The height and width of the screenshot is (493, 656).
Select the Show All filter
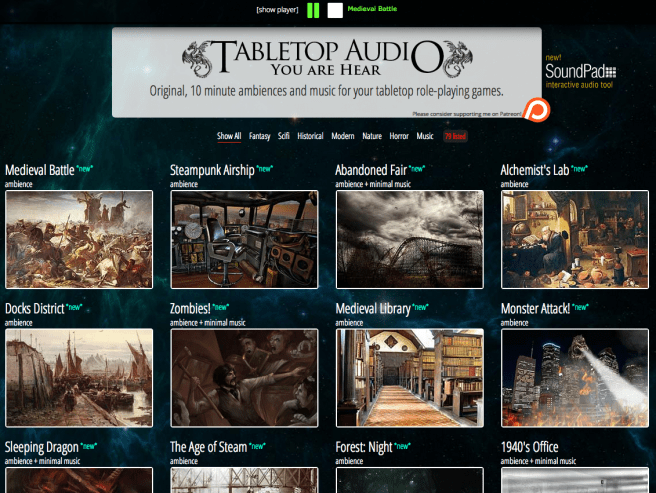point(229,136)
